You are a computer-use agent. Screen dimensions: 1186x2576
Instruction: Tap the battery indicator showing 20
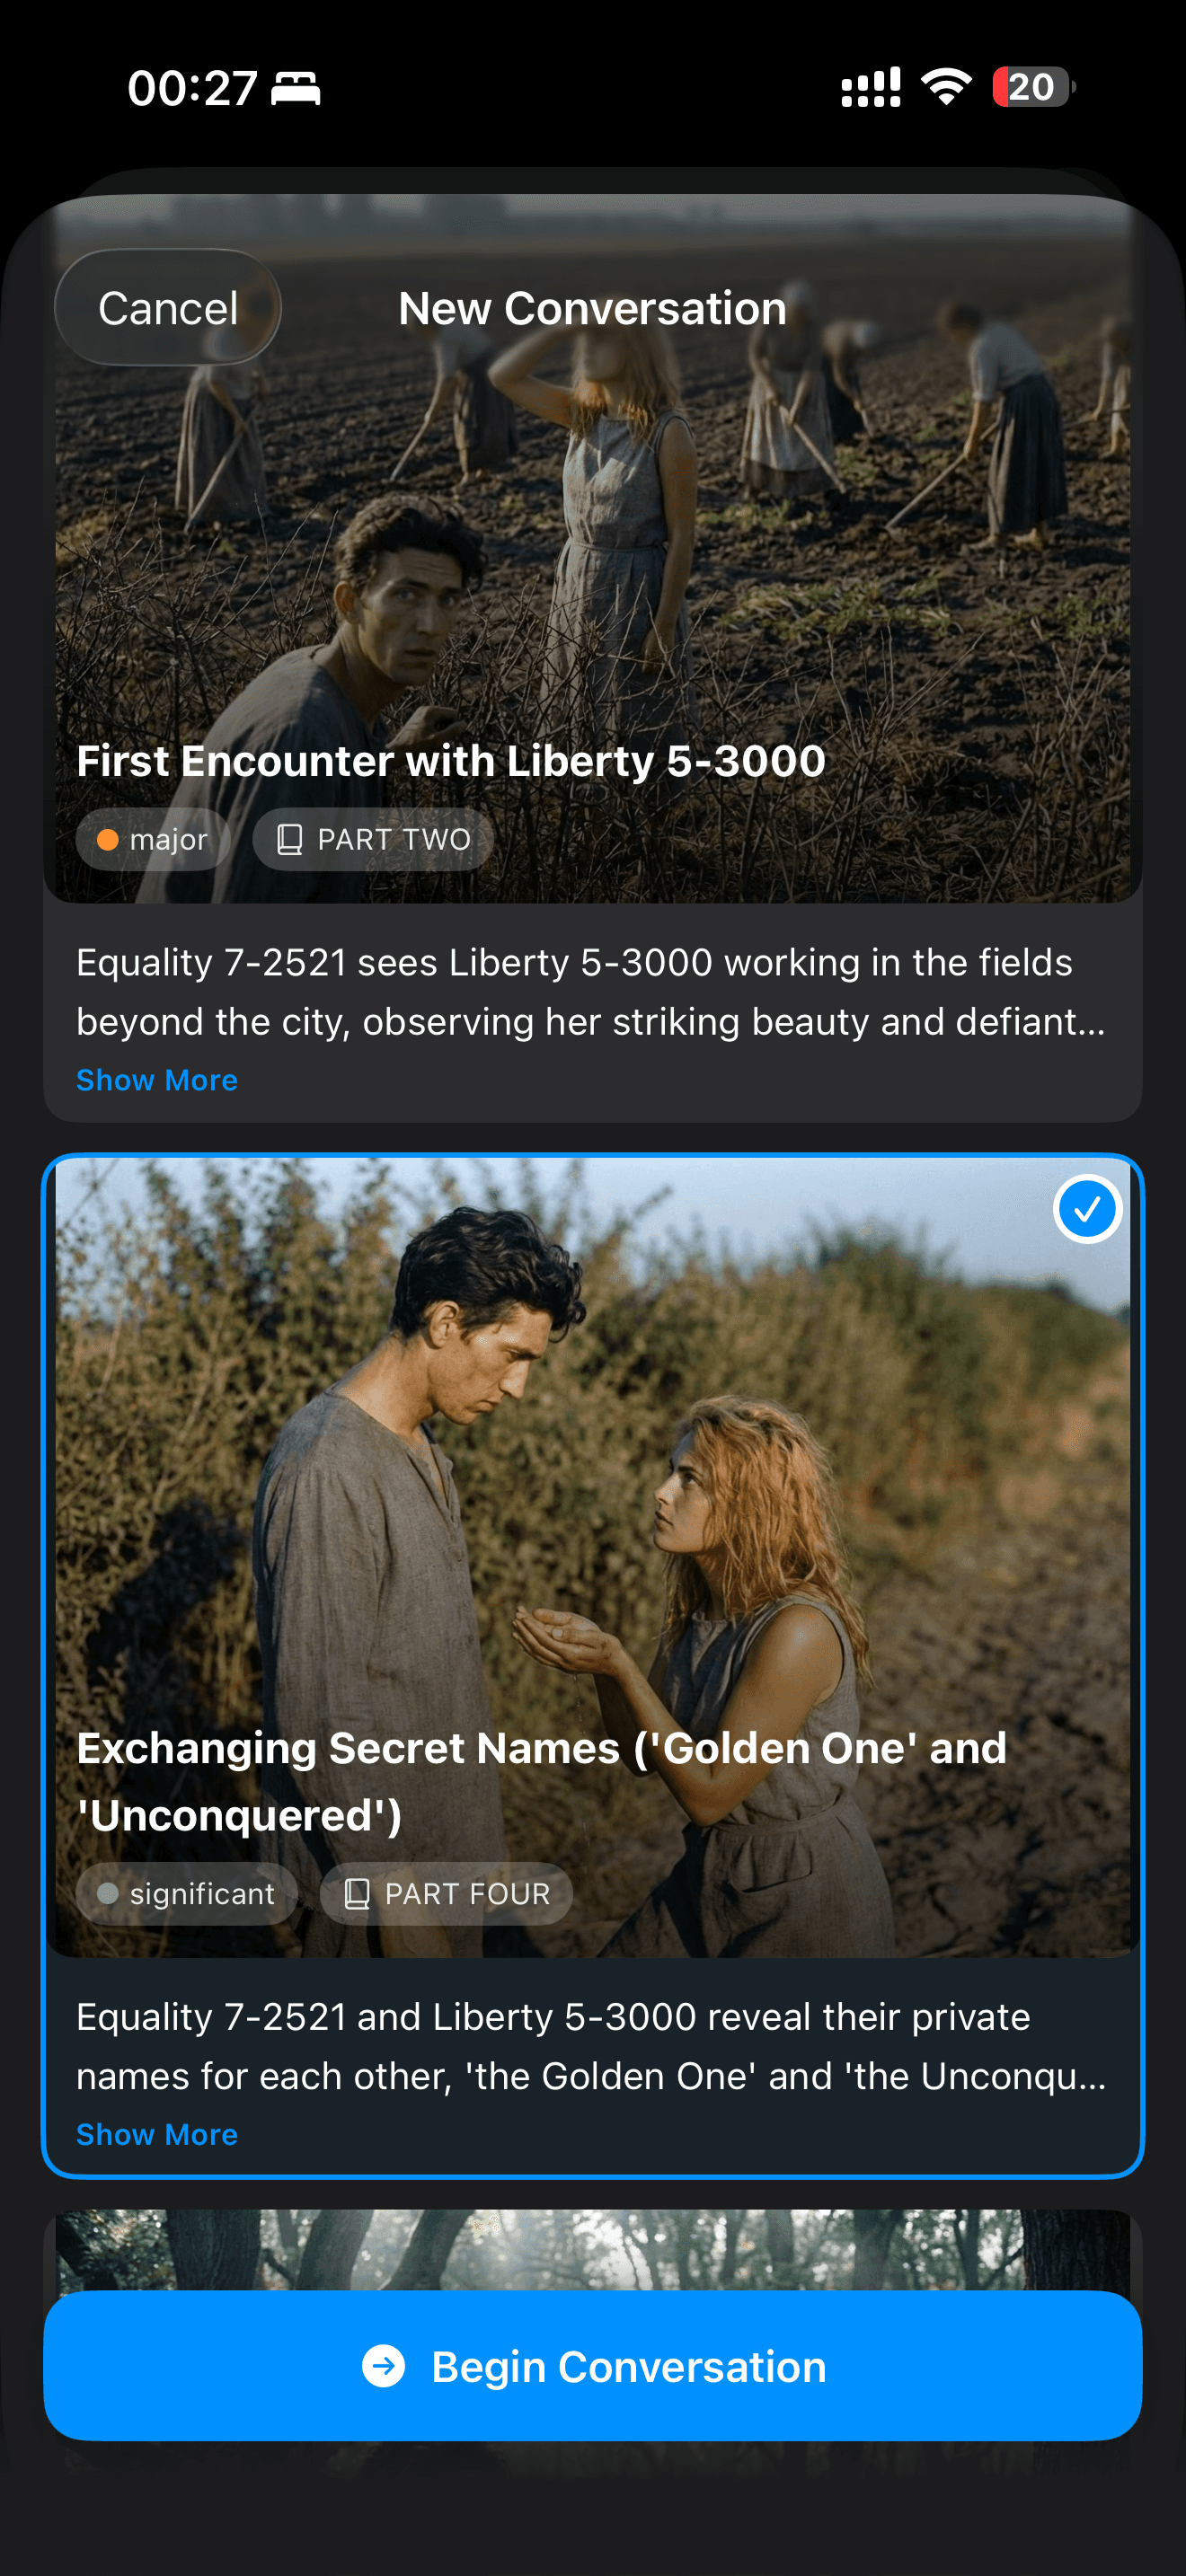tap(1033, 87)
